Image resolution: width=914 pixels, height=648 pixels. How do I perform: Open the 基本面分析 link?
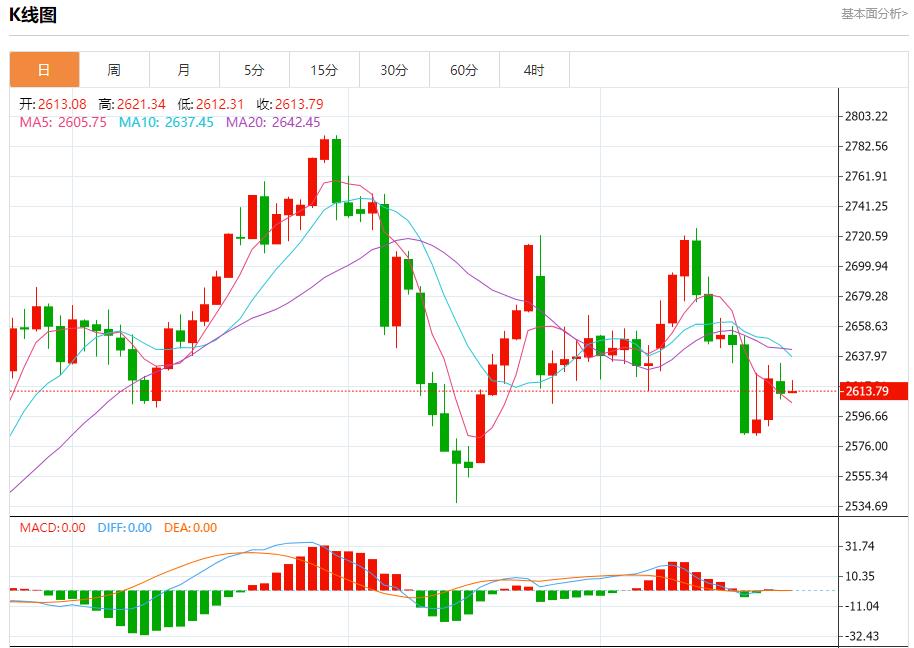874,14
